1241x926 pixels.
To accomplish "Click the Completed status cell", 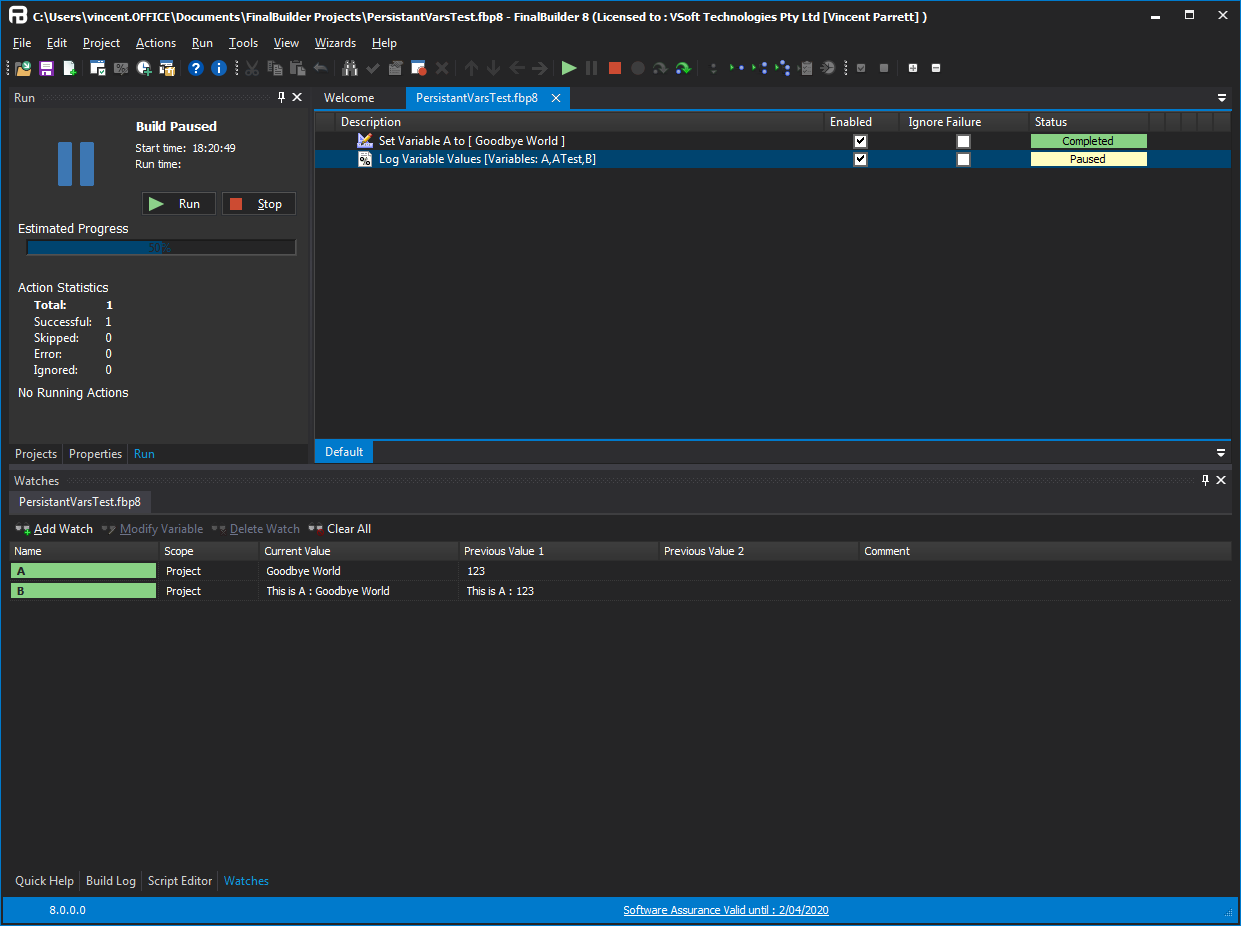I will 1088,141.
